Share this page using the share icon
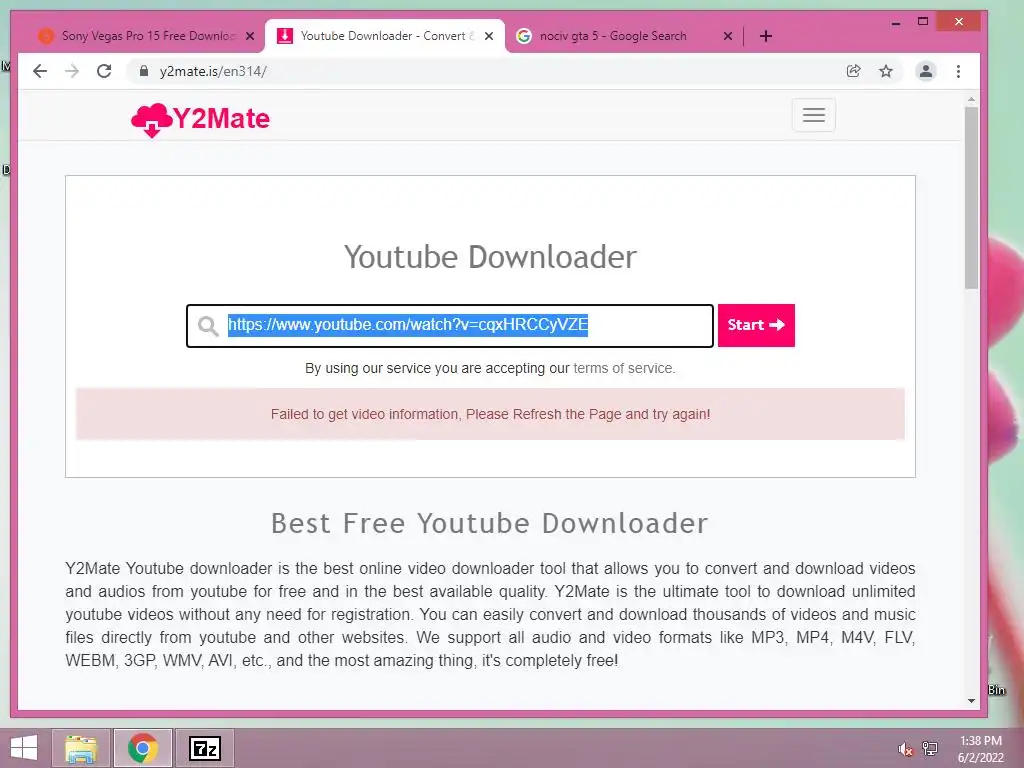This screenshot has height=768, width=1024. [x=853, y=71]
